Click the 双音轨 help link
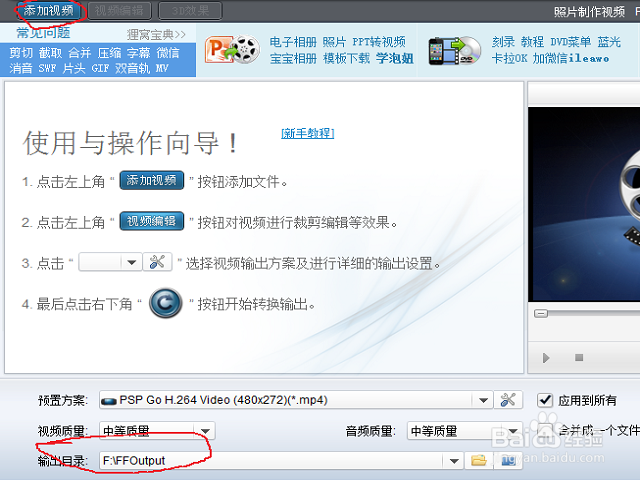Screen dimensions: 640x480 [x=133, y=68]
